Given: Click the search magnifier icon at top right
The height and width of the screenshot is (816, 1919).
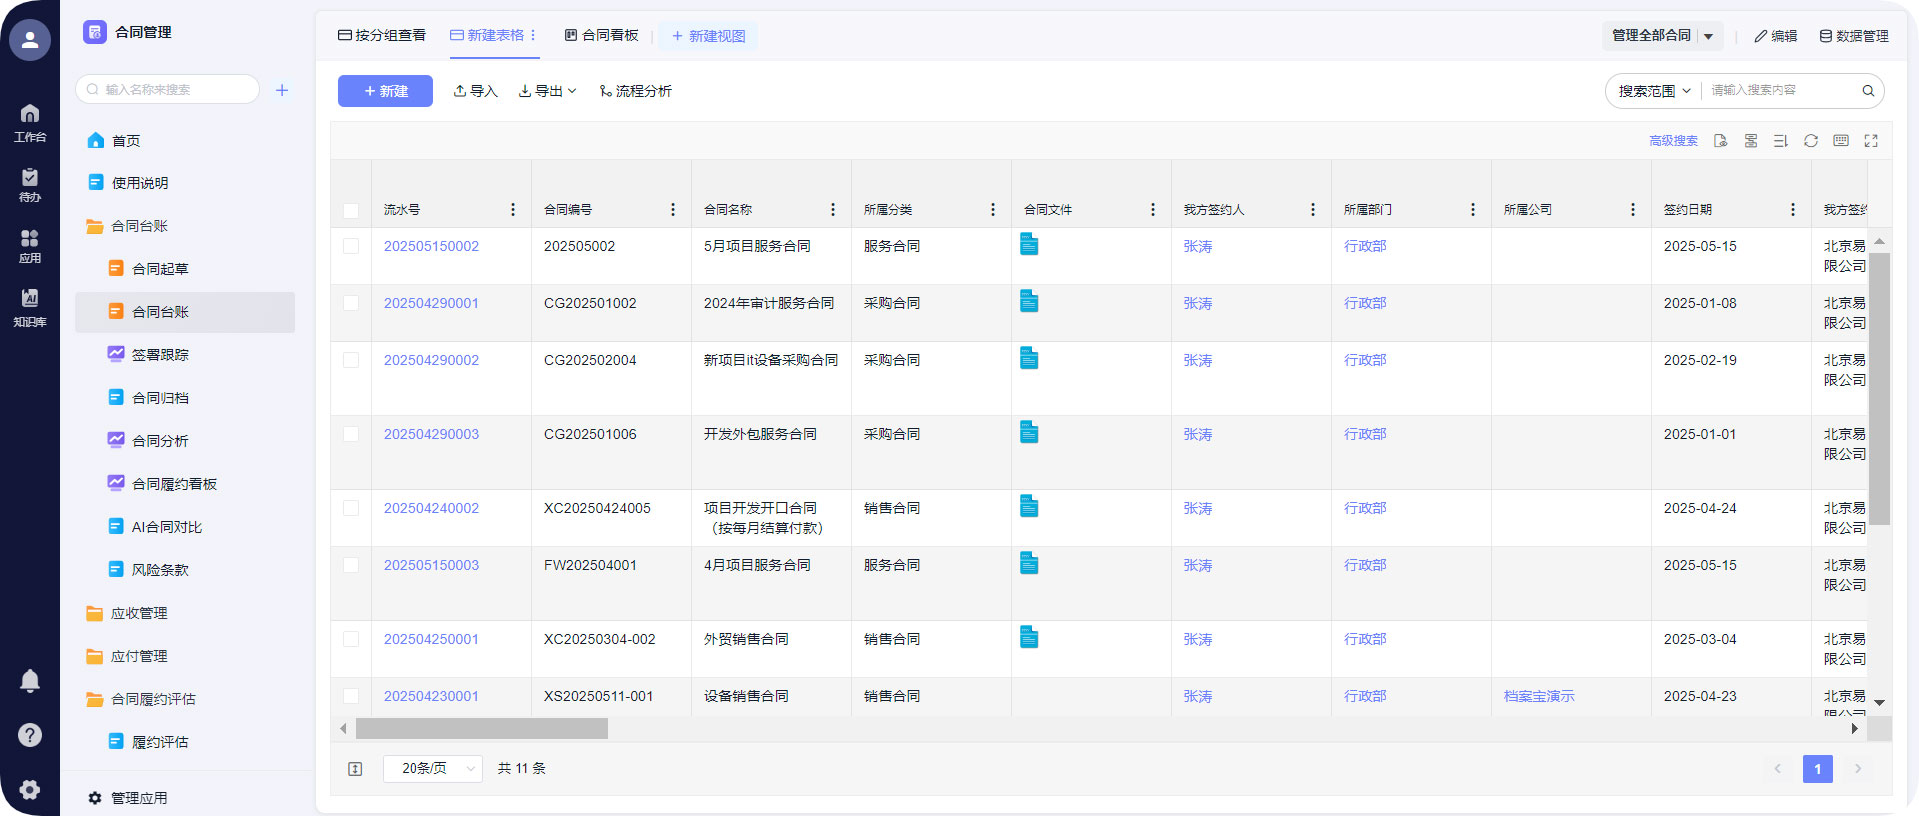Looking at the screenshot, I should (x=1867, y=91).
